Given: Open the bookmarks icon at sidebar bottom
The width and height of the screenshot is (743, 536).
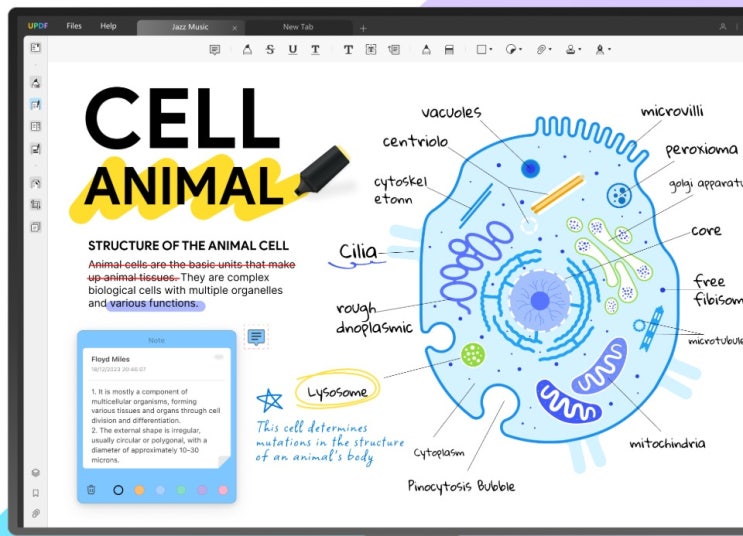Looking at the screenshot, I should (36, 493).
